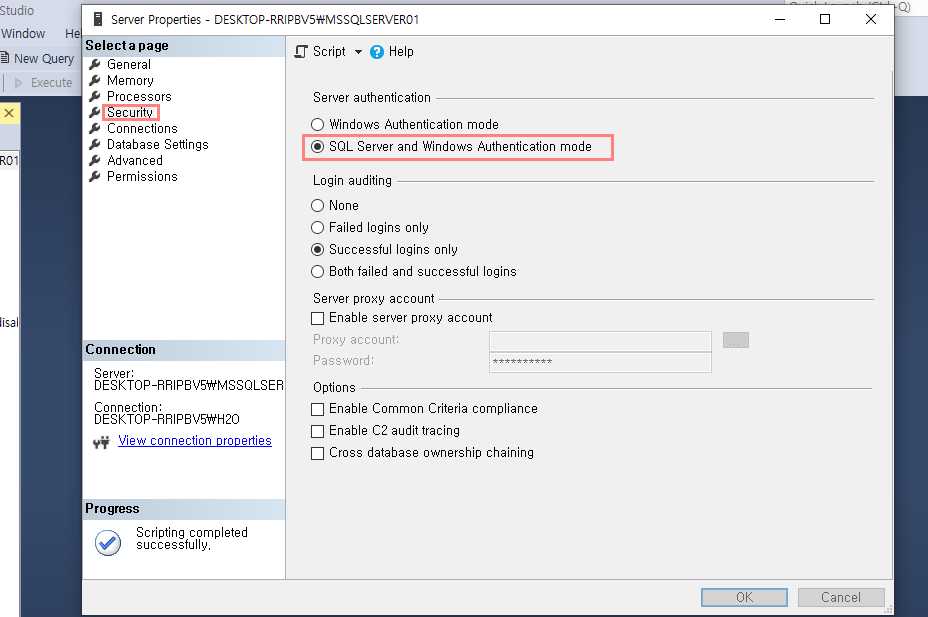This screenshot has width=928, height=617.
Task: Expand the Script dropdown arrow
Action: pyautogui.click(x=358, y=52)
